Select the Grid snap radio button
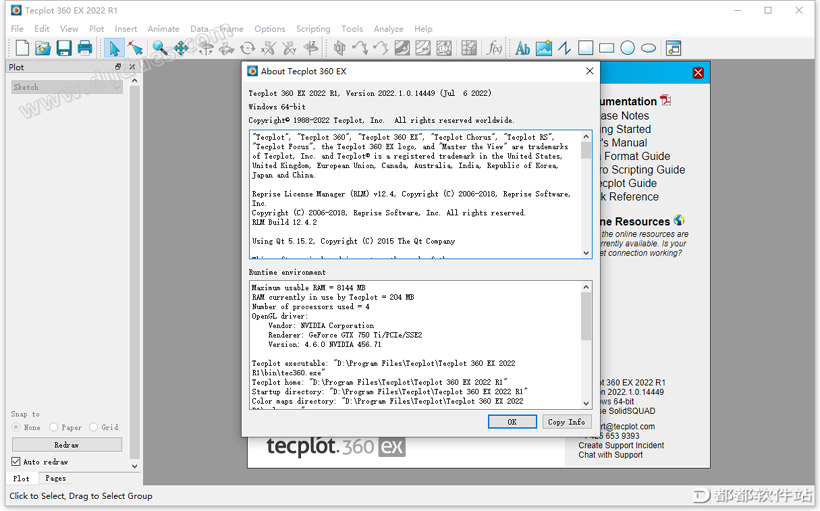 pos(93,427)
